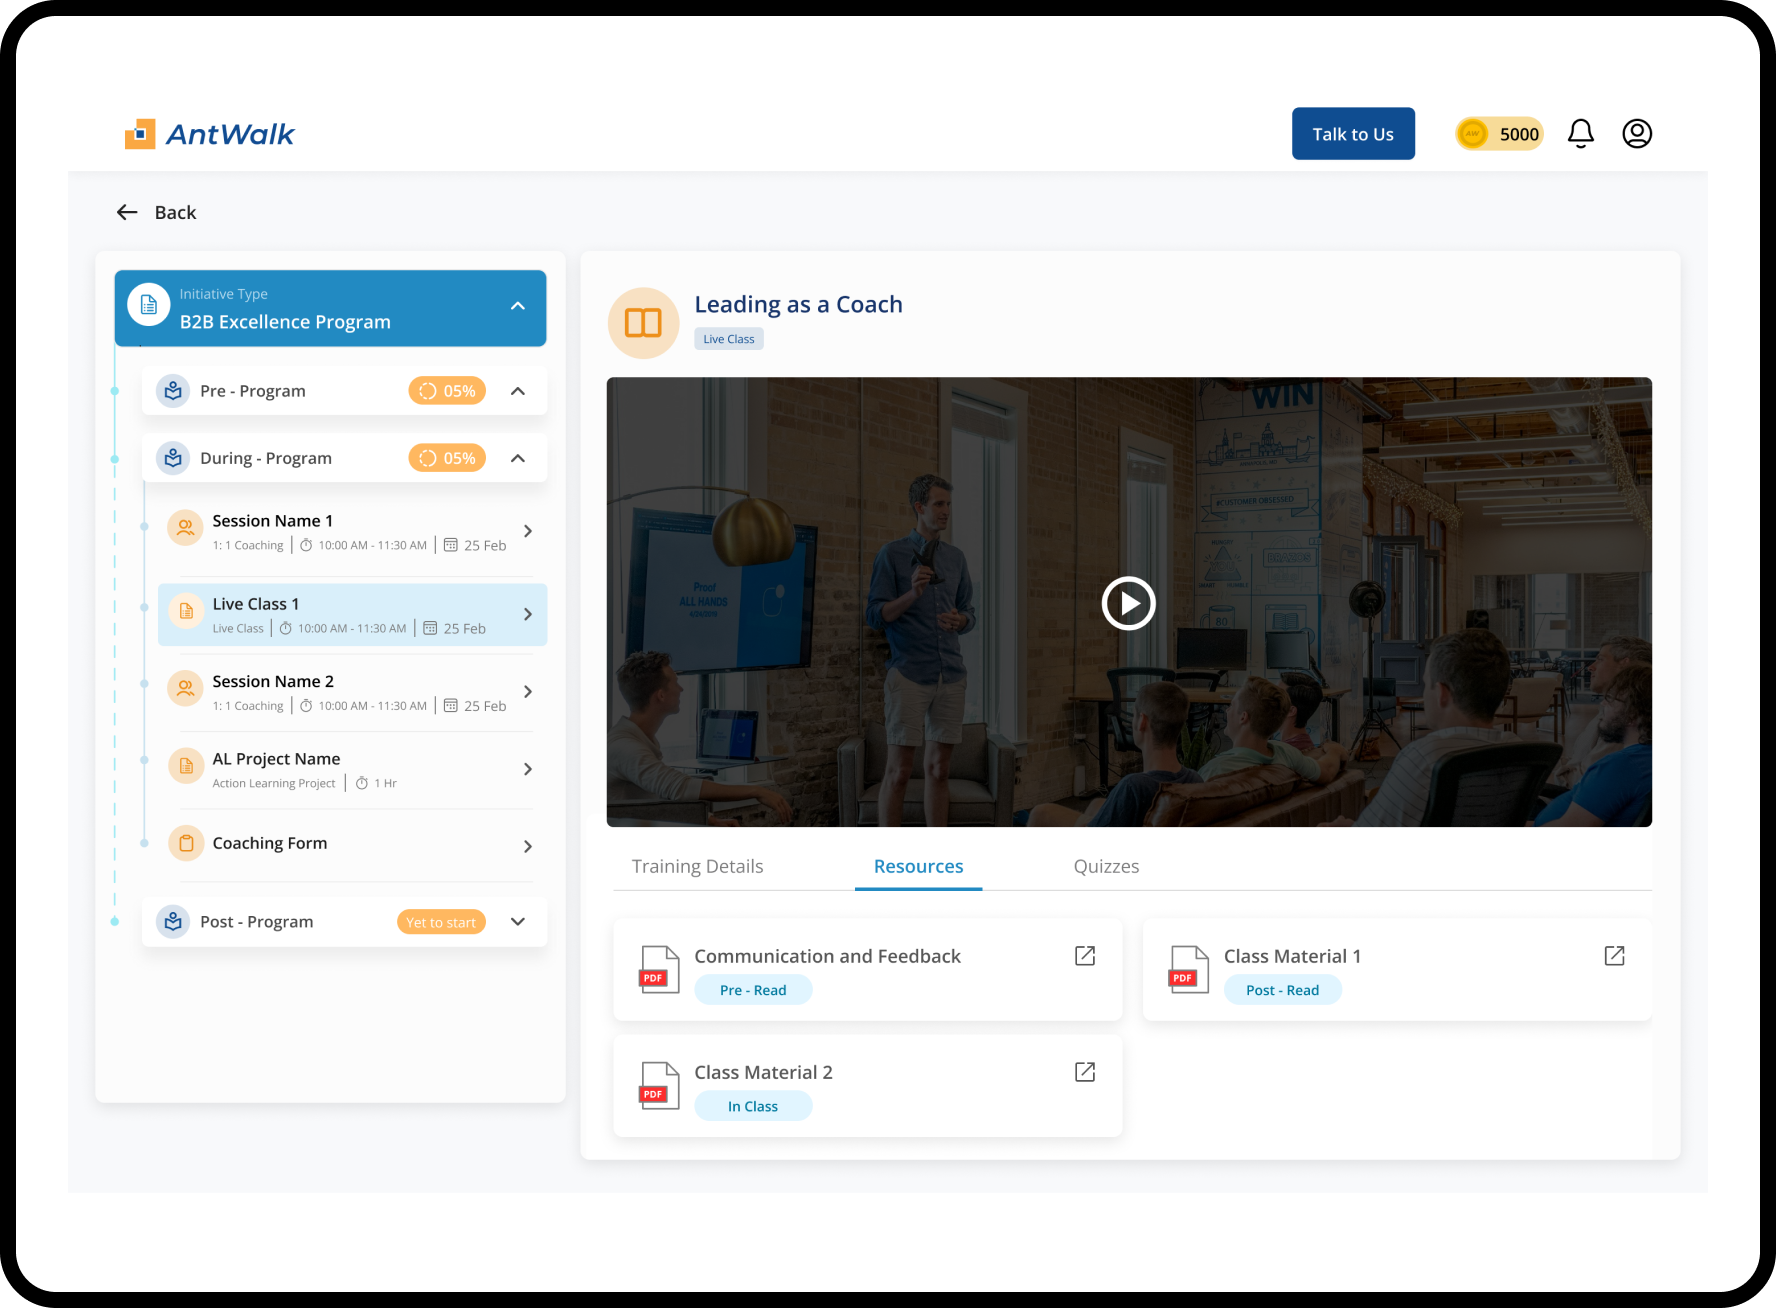
Task: Switch to the Quizzes tab
Action: pos(1106,866)
